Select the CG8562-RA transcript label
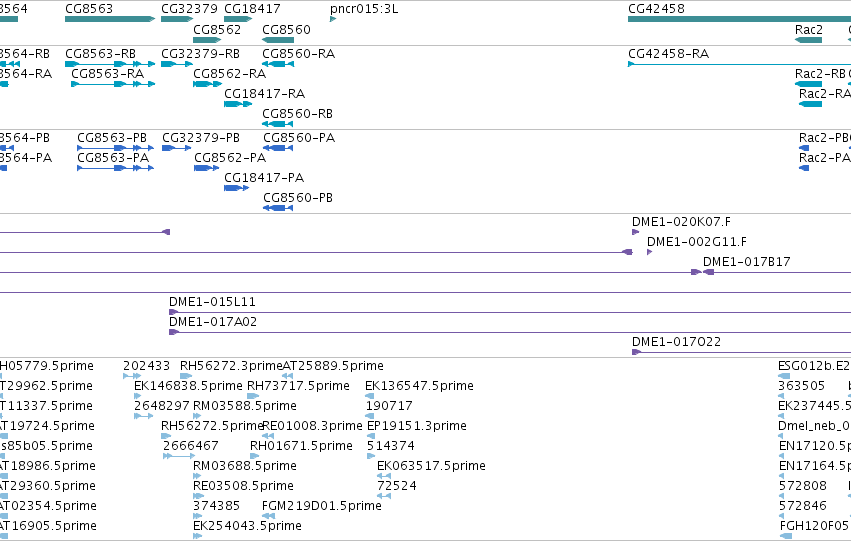The height and width of the screenshot is (541, 851). pyautogui.click(x=230, y=74)
